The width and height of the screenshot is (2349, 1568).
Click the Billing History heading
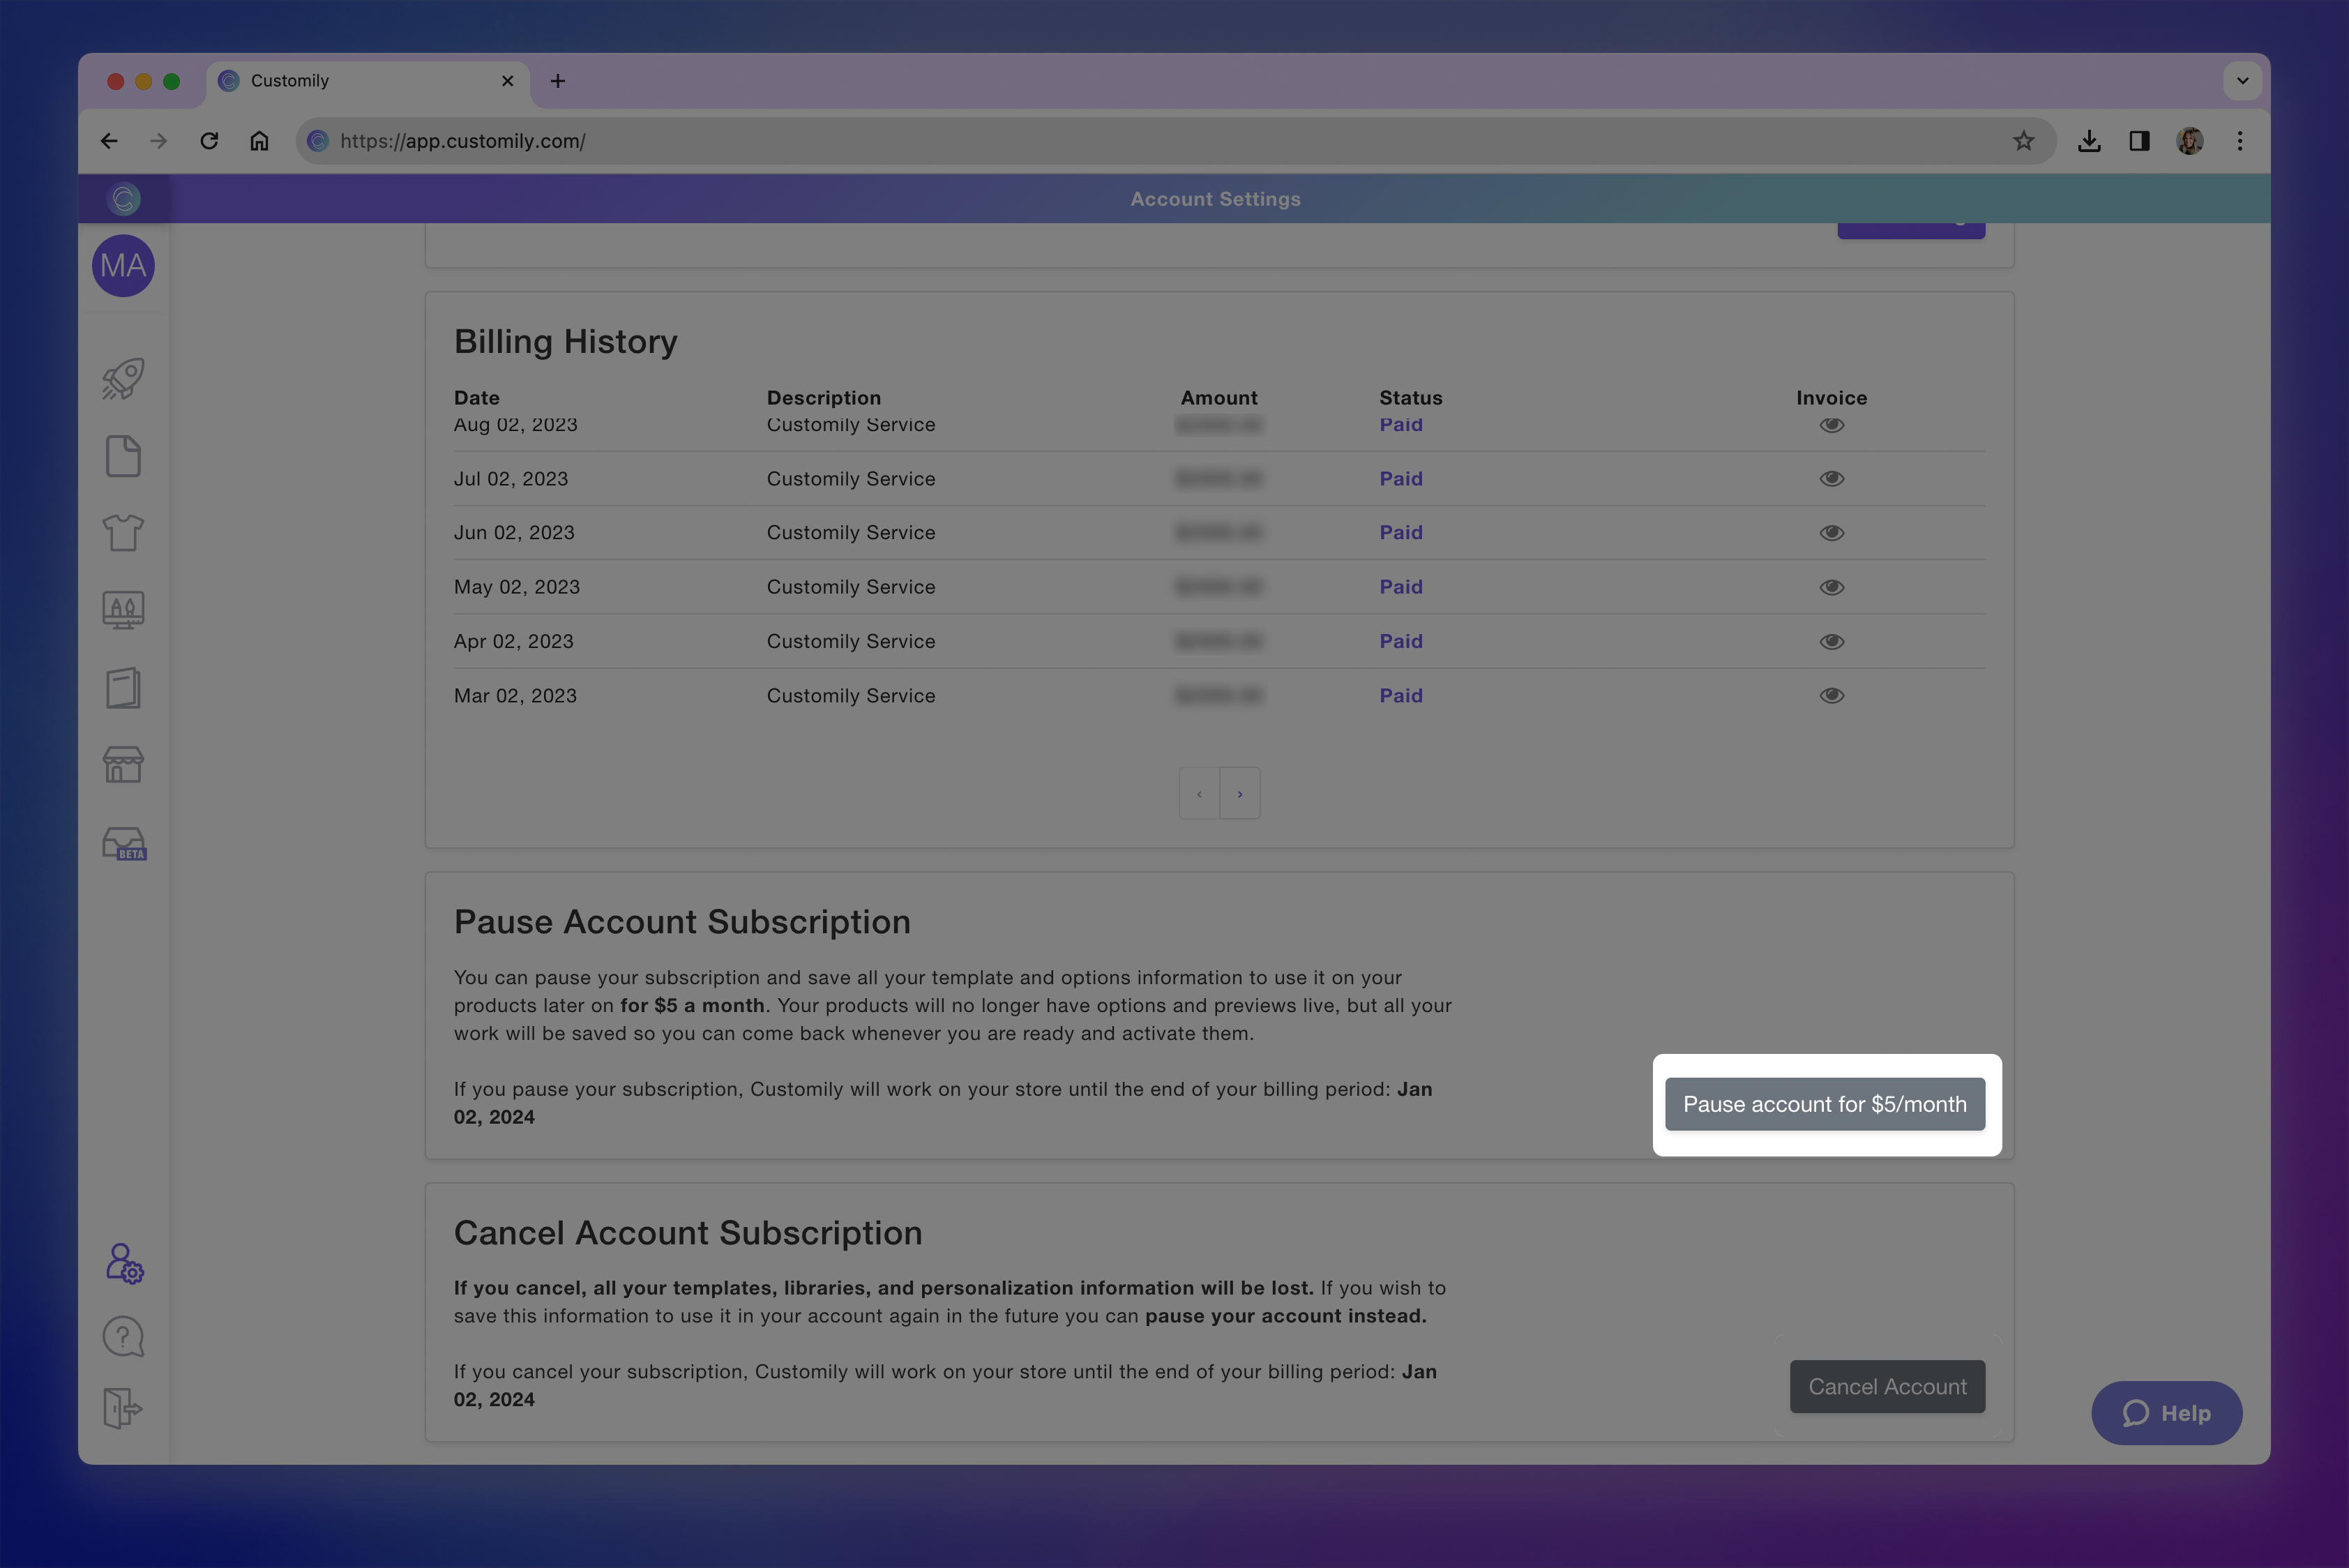[x=566, y=342]
